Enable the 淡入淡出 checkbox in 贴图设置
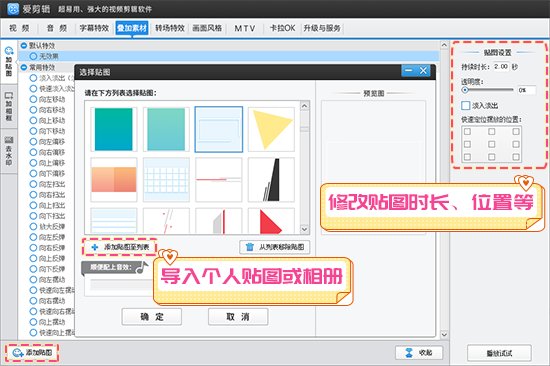 coord(465,105)
